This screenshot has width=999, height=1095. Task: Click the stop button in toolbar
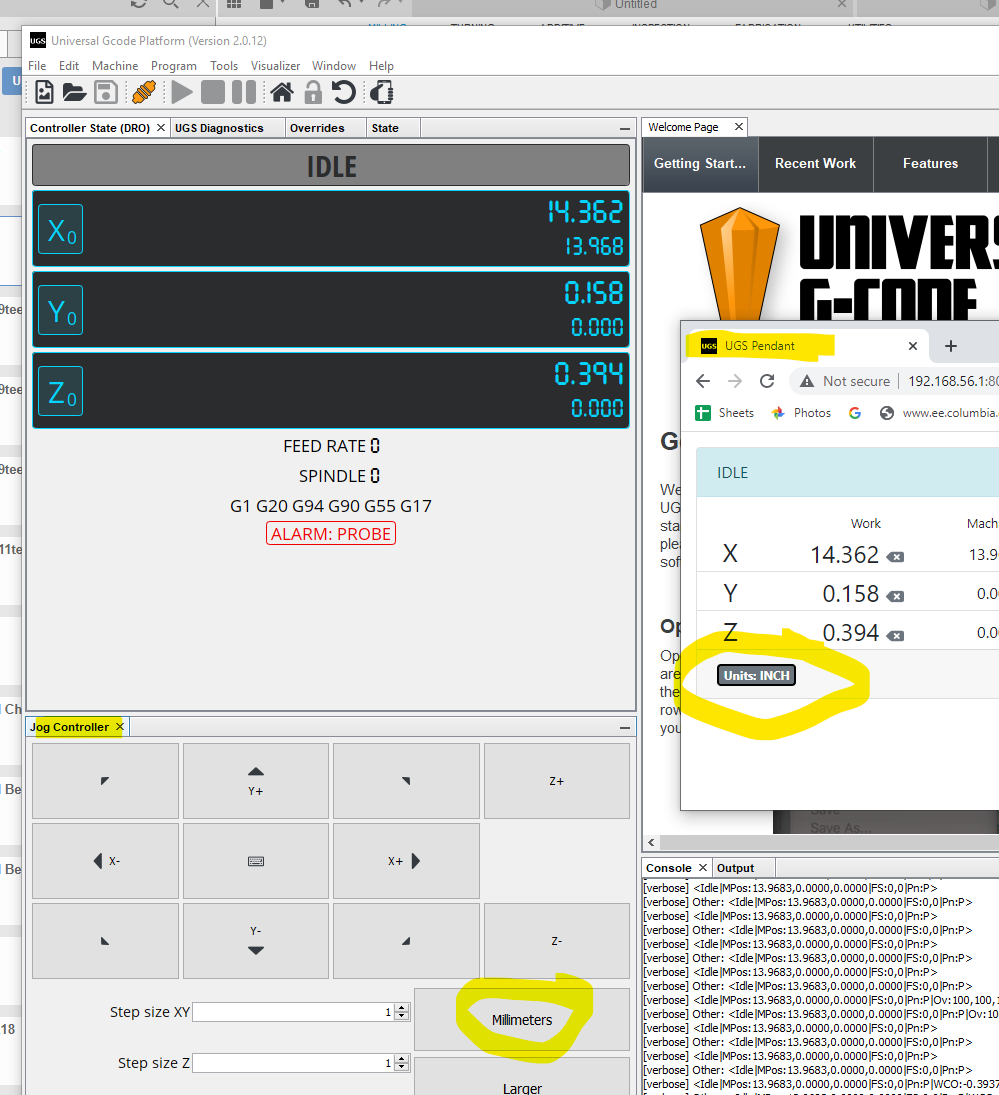213,92
